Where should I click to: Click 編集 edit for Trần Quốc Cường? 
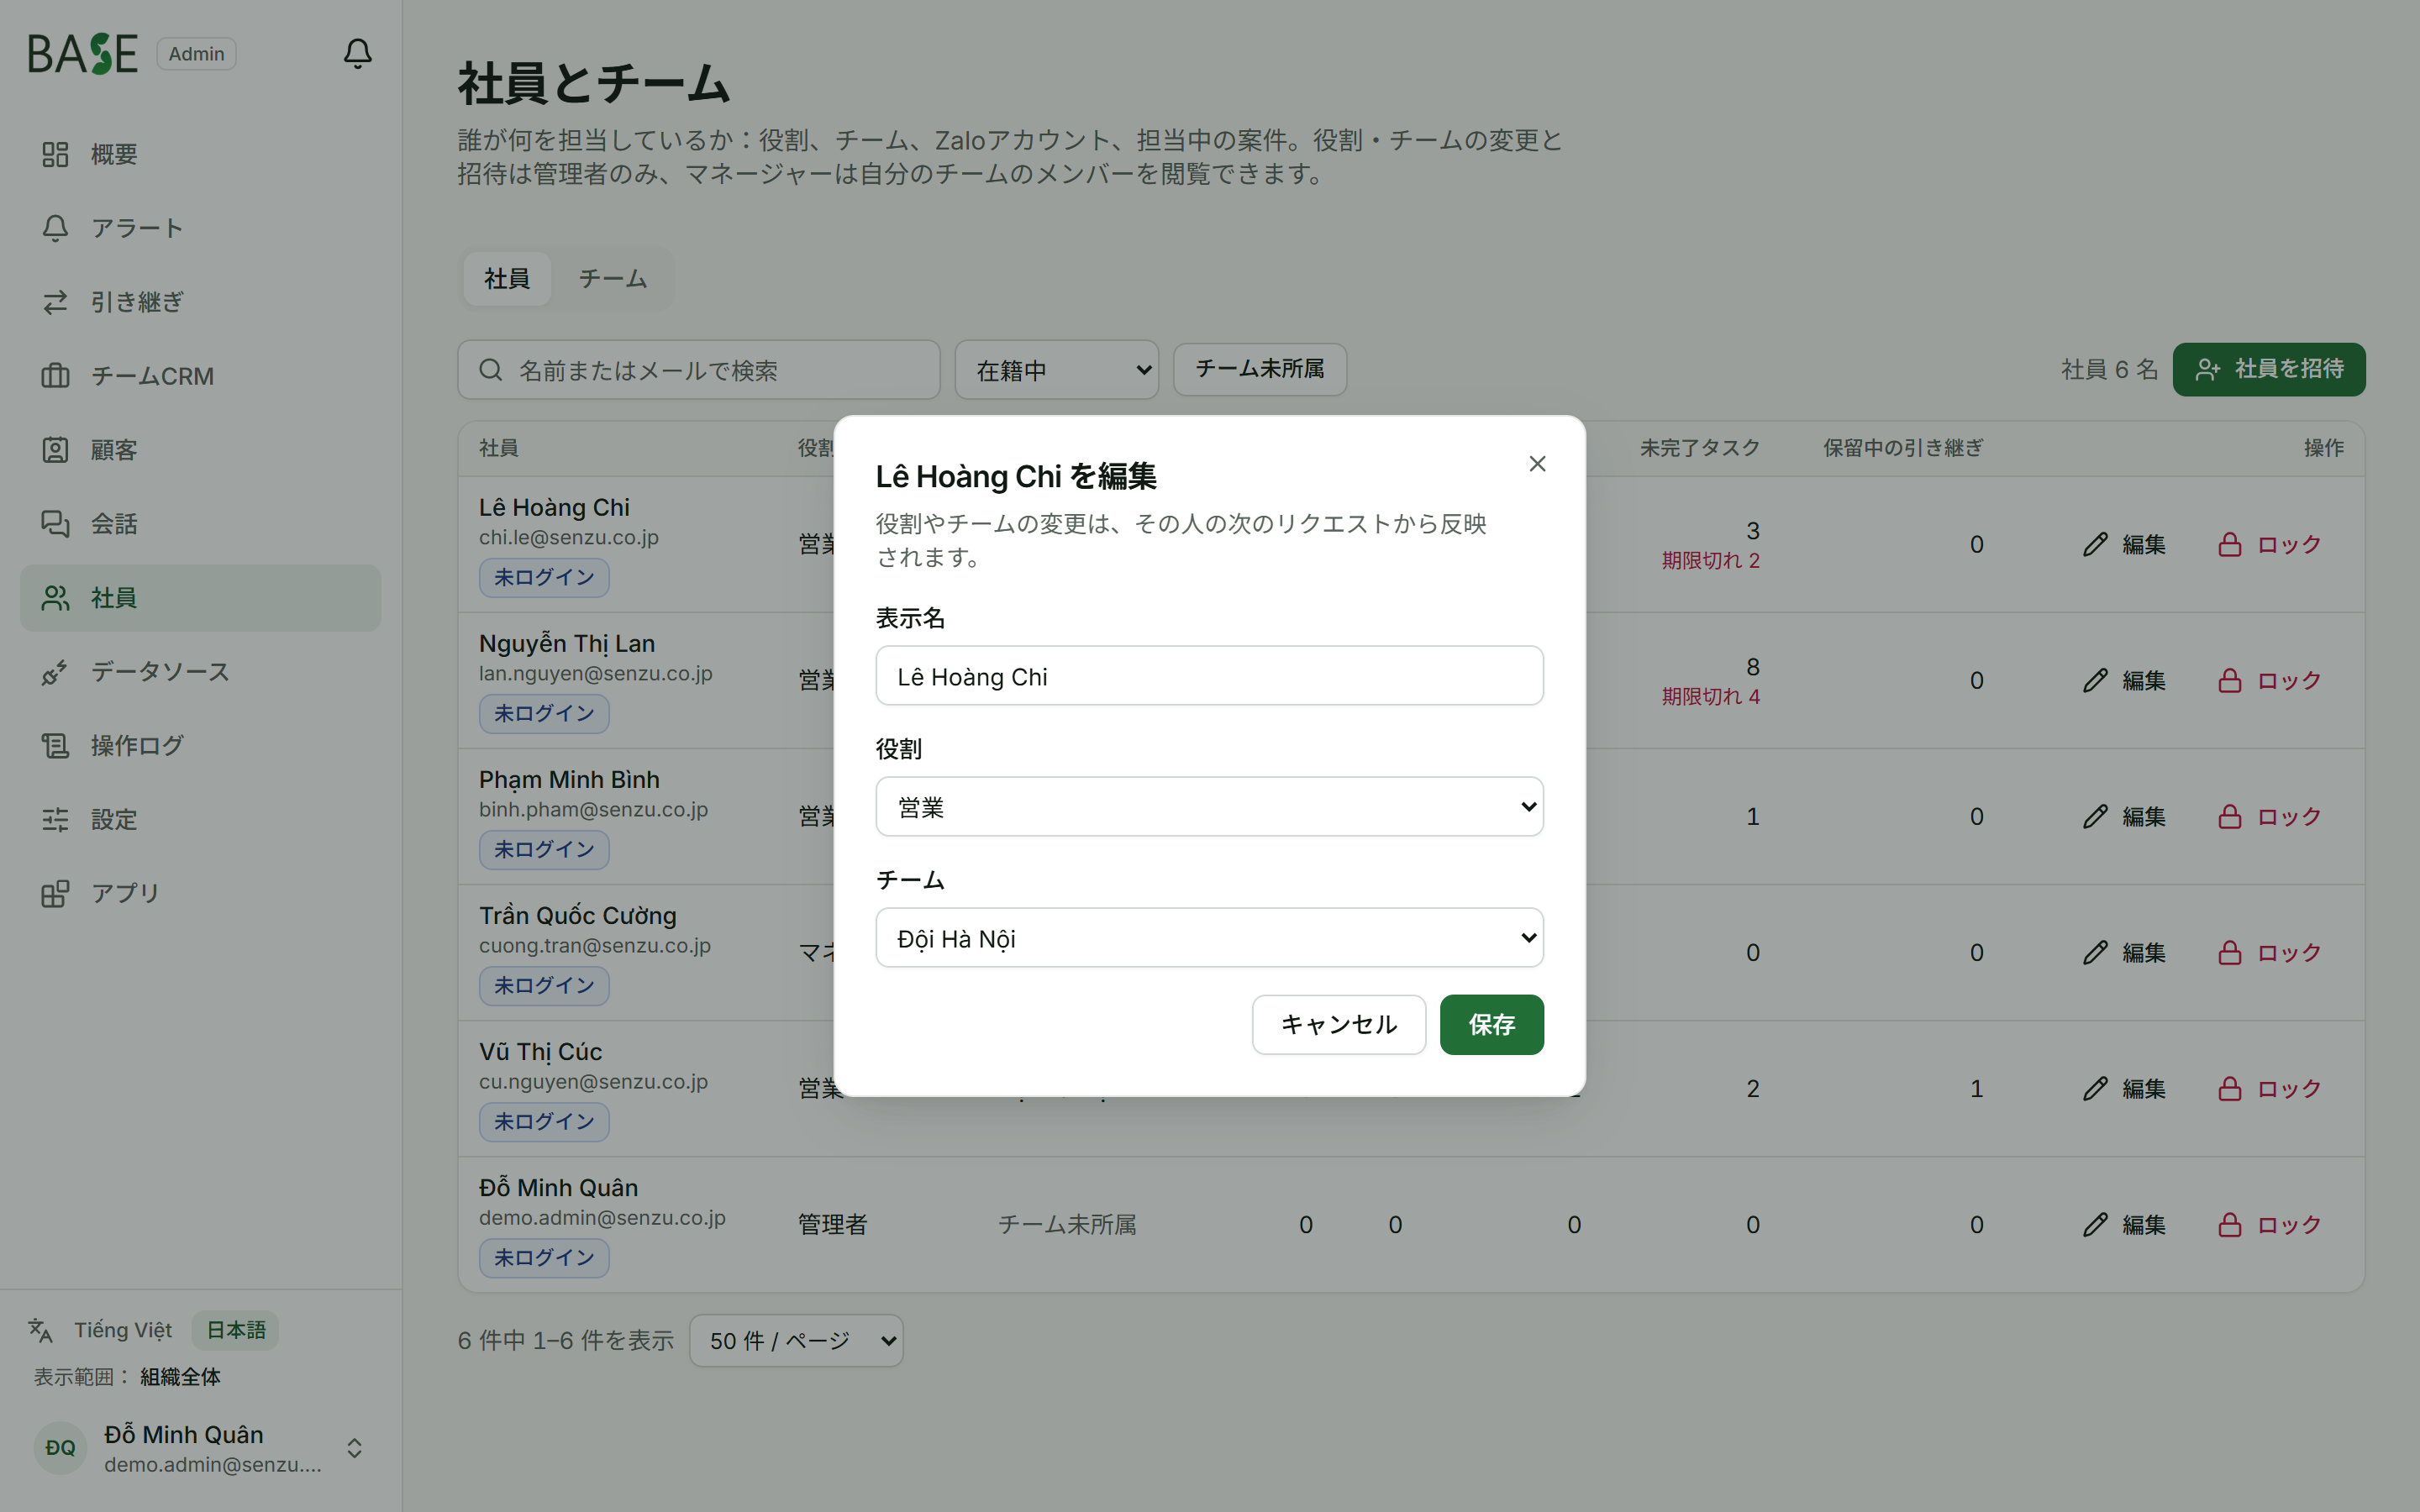coord(2124,953)
